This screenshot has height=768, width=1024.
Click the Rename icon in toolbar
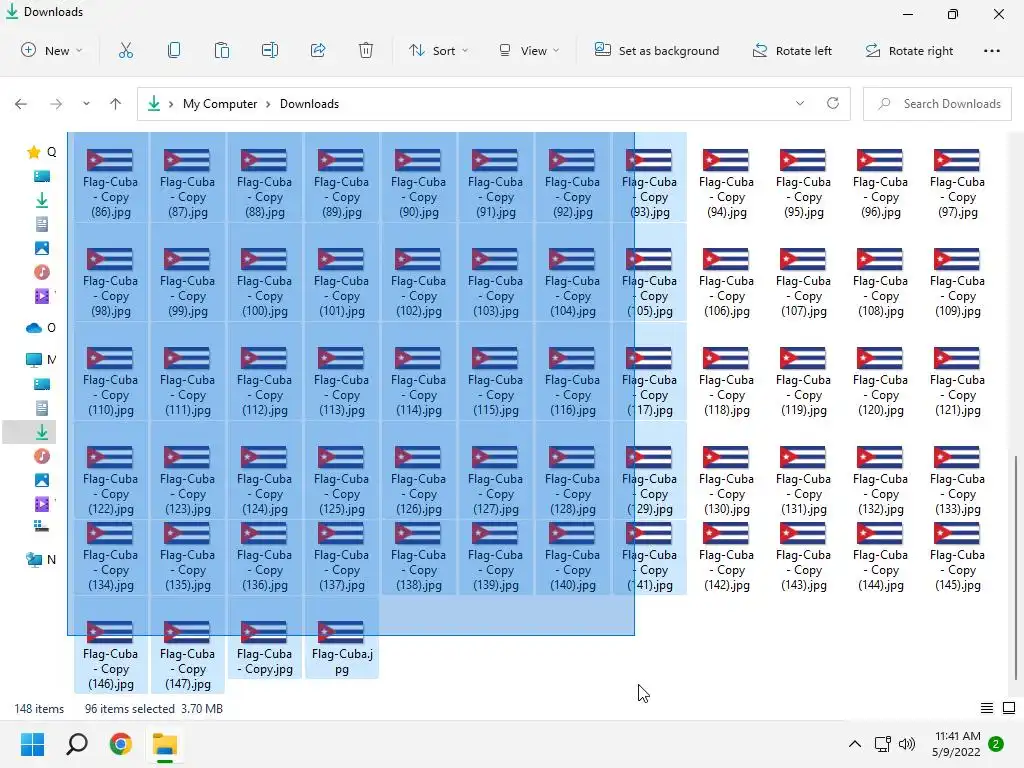[x=270, y=50]
